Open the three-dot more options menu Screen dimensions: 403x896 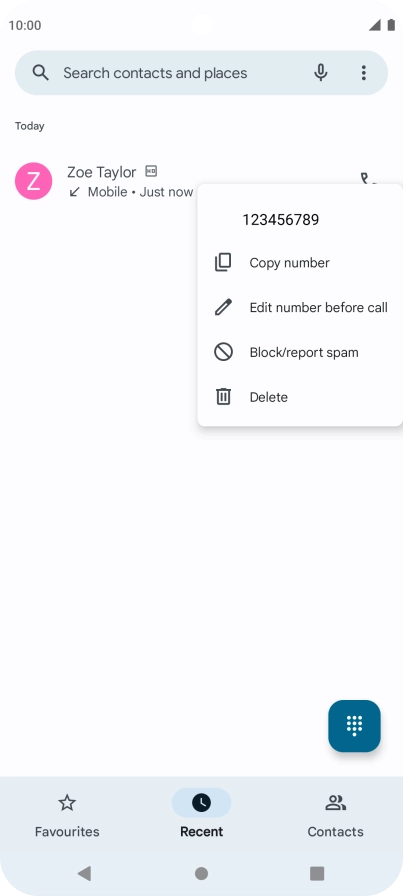click(x=364, y=73)
